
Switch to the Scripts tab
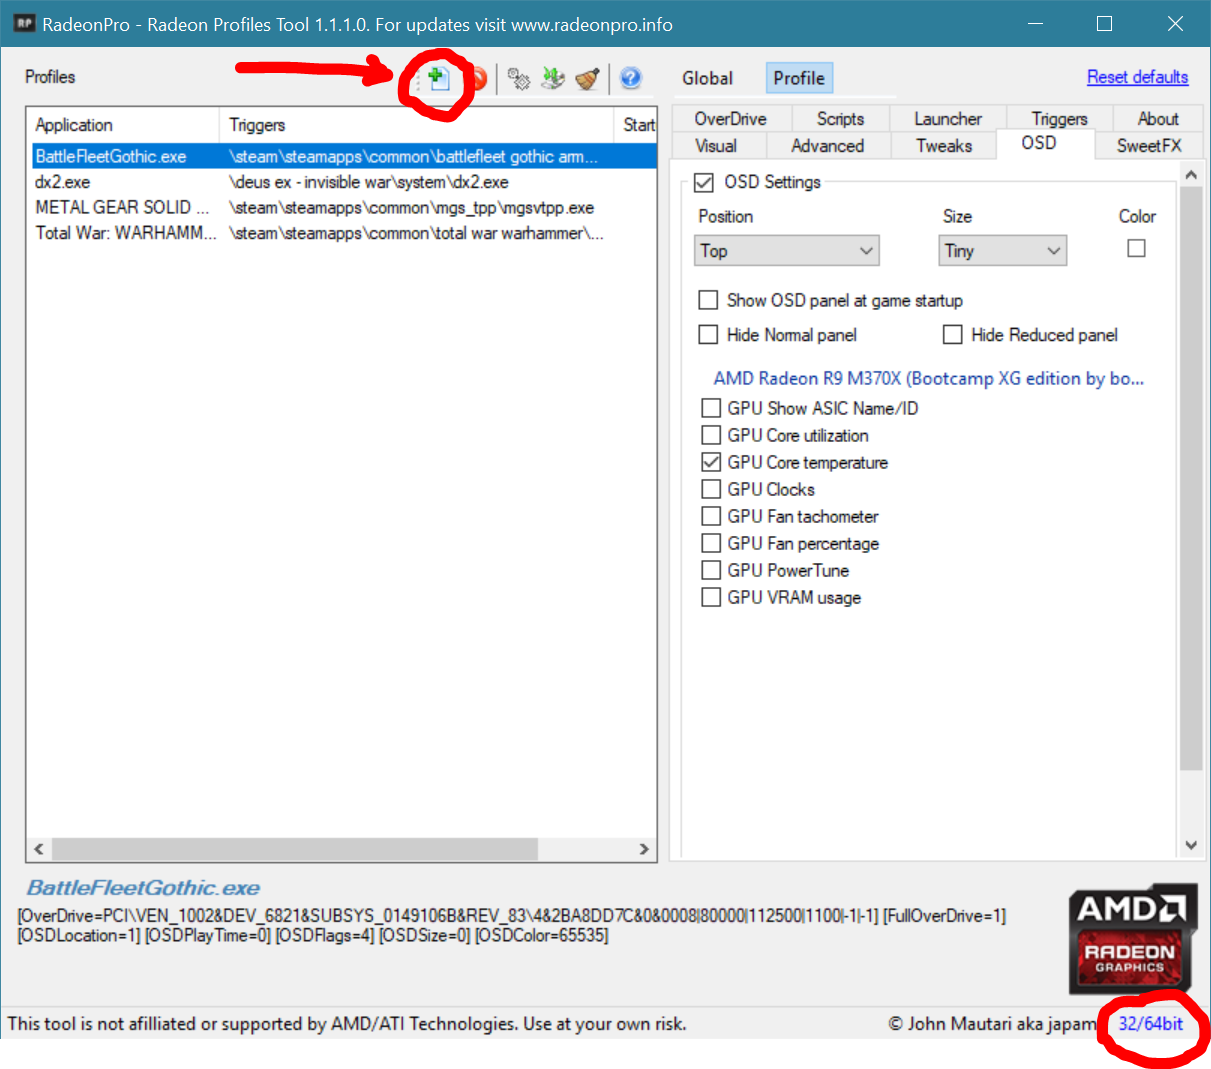coord(840,119)
